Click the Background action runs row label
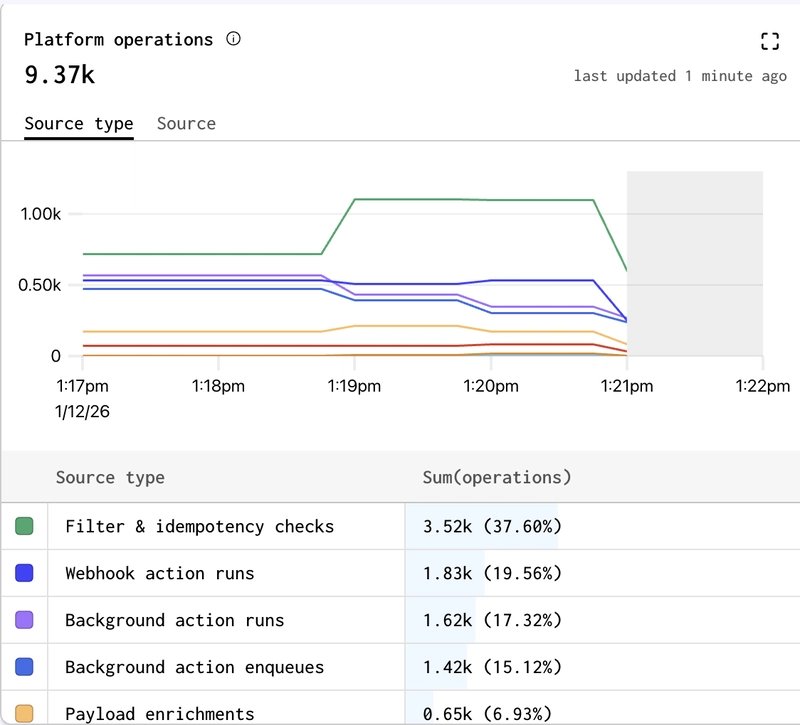Image resolution: width=800 pixels, height=725 pixels. 174,620
